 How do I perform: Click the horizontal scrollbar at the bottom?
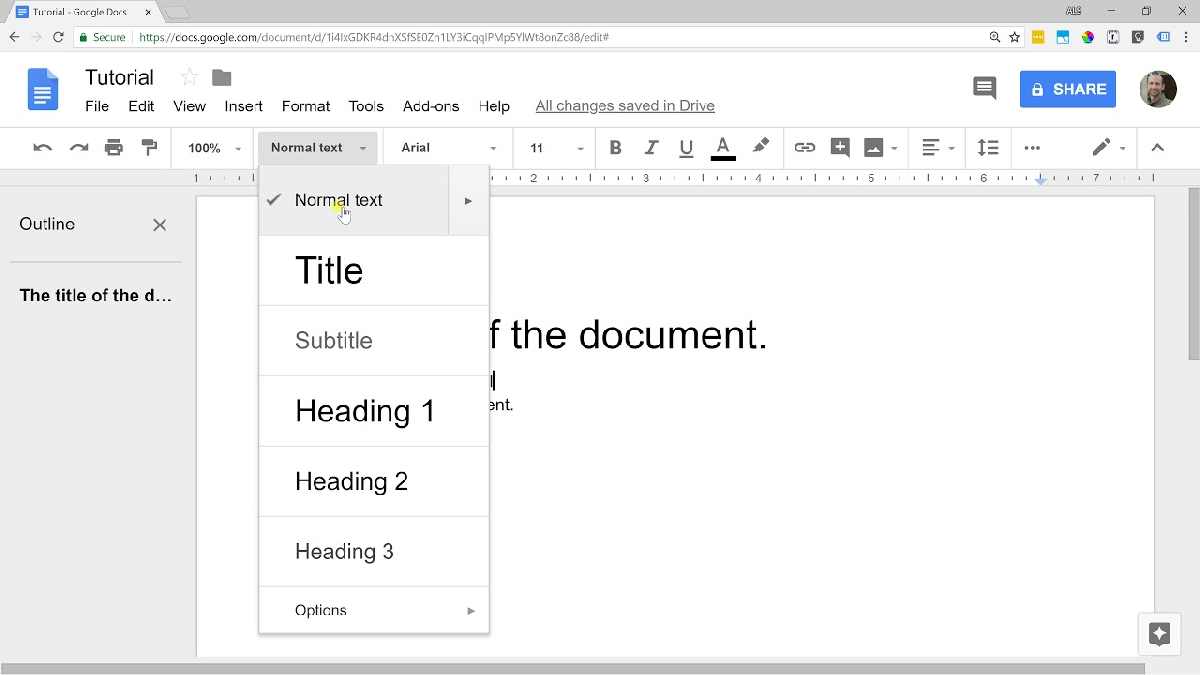[x=573, y=667]
